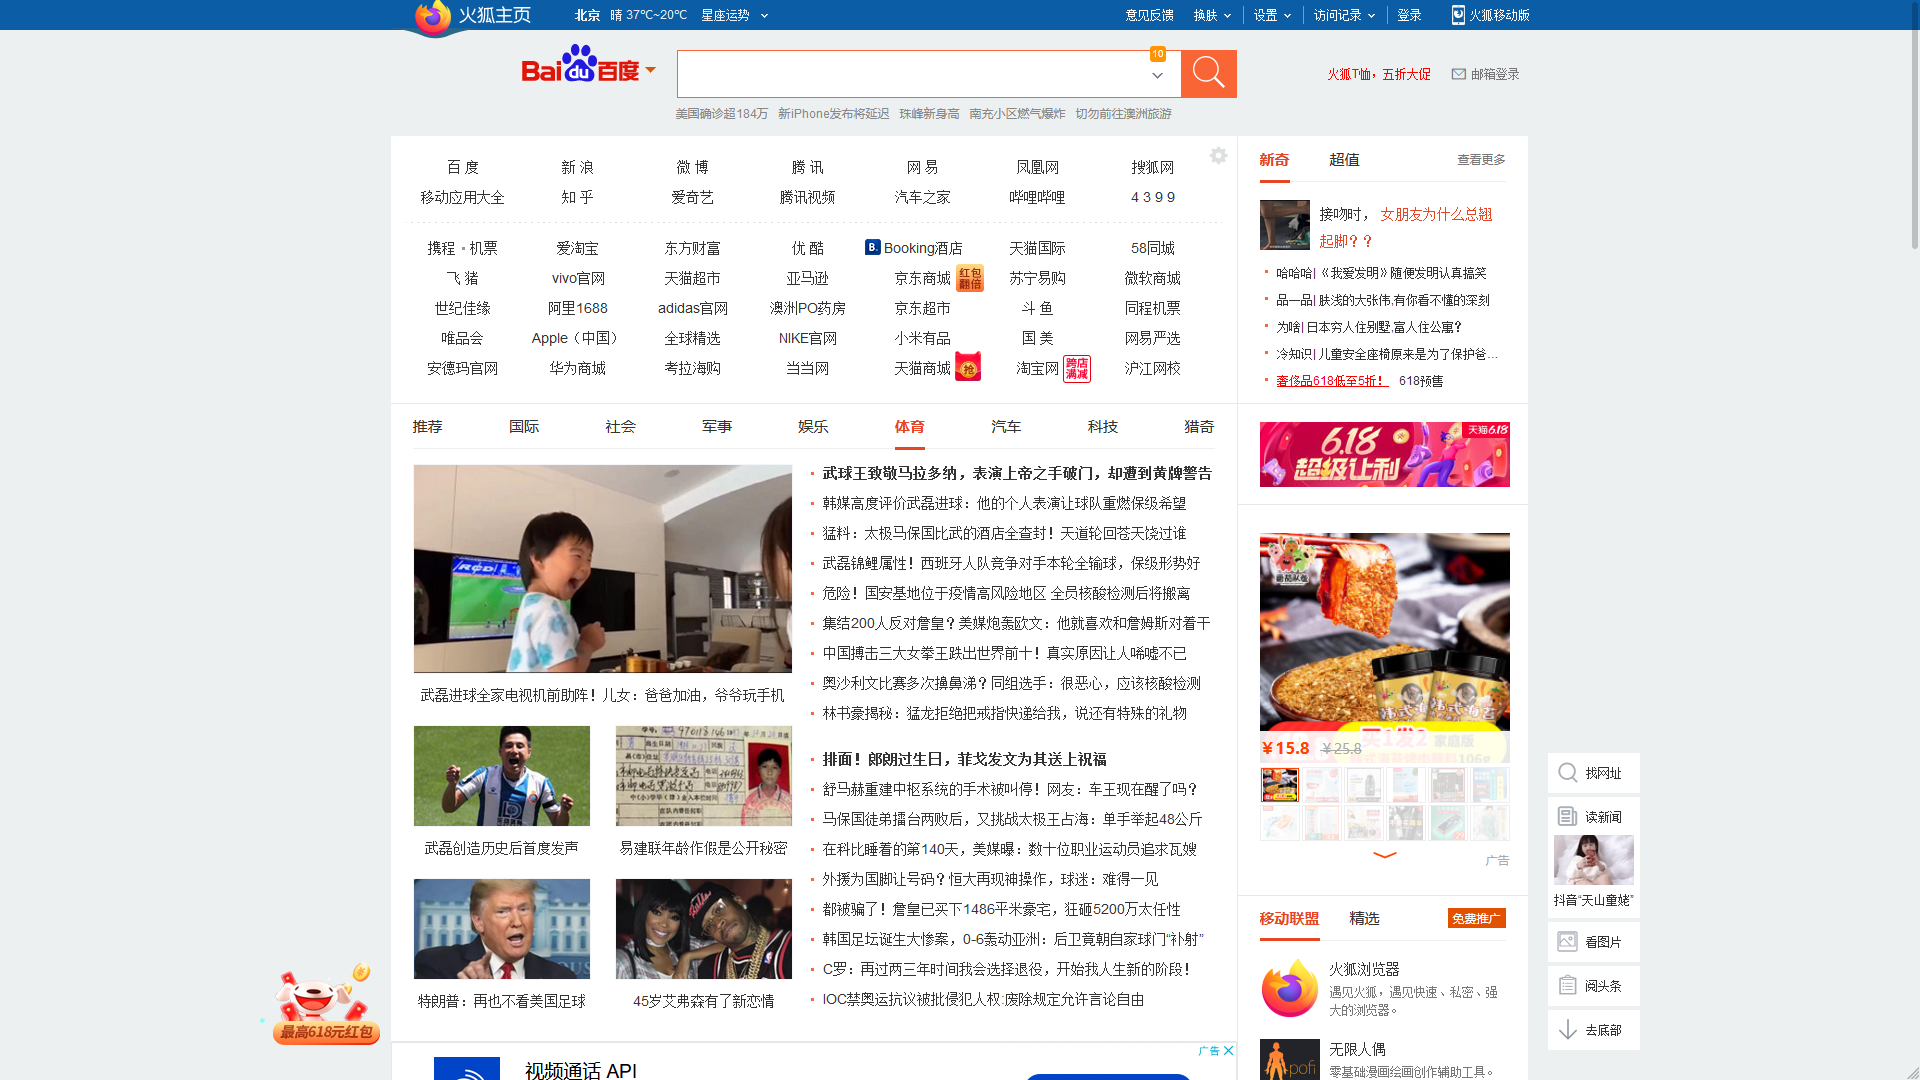Open the 知乎 site link
The width and height of the screenshot is (1920, 1080).
coord(577,198)
